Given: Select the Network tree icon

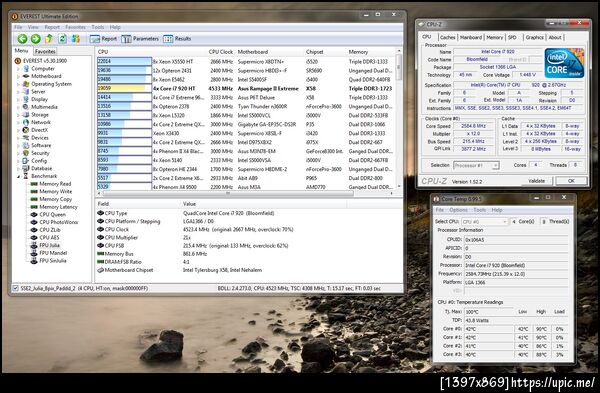Looking at the screenshot, I should point(26,122).
